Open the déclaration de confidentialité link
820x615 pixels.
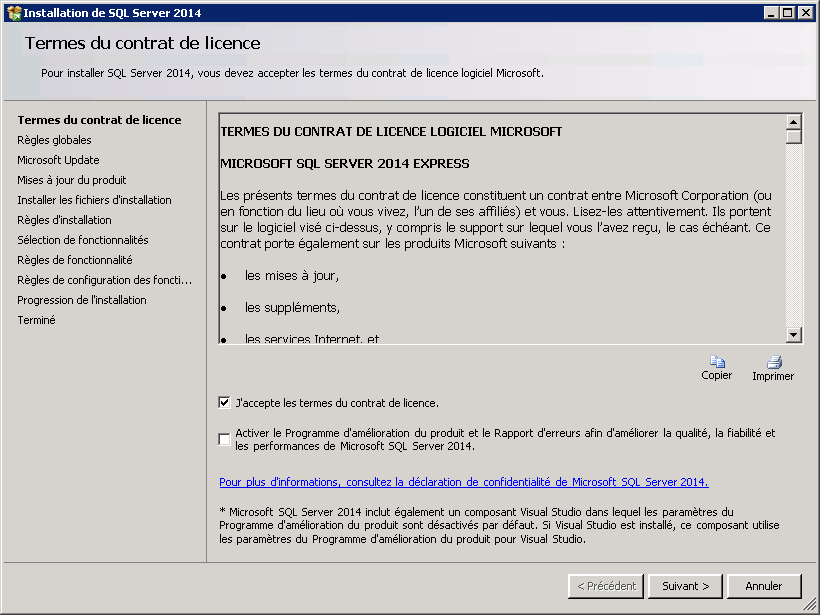pyautogui.click(x=463, y=482)
